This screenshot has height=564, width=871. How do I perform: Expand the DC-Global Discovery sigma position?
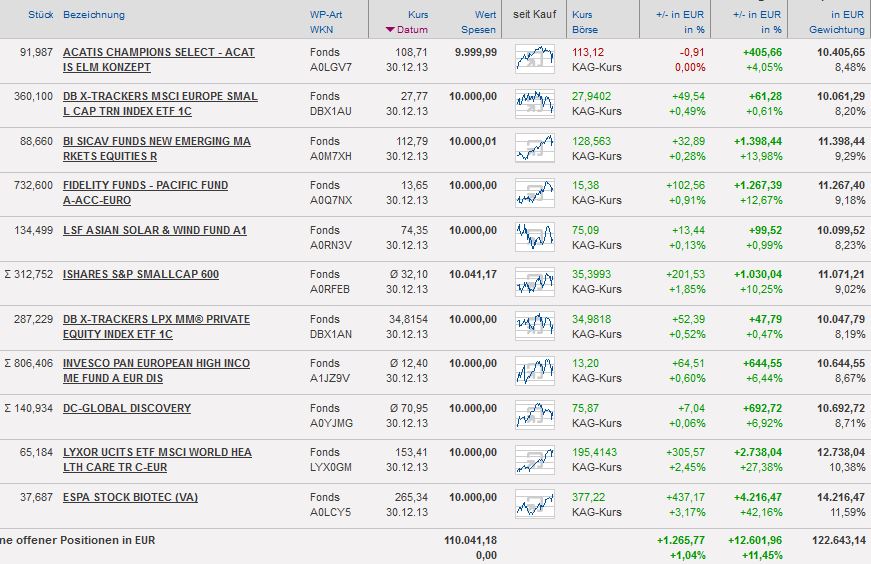tap(8, 408)
